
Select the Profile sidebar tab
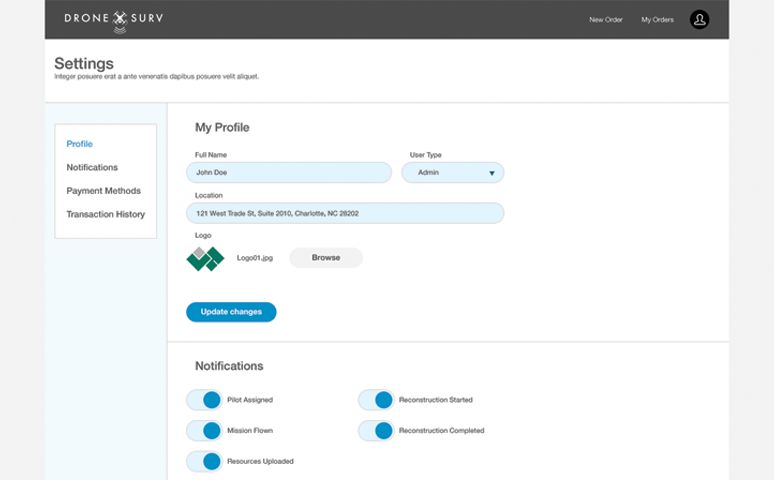tap(80, 144)
